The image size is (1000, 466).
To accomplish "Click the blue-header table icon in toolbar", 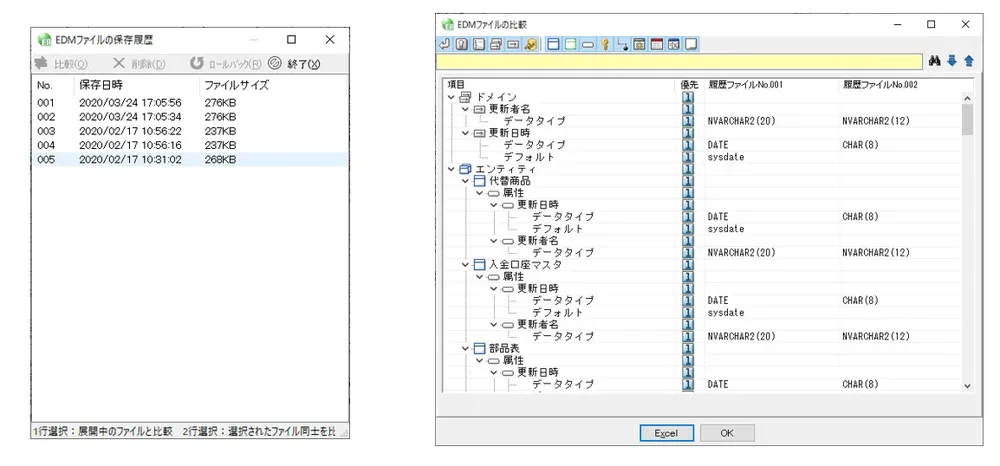I will click(x=673, y=44).
